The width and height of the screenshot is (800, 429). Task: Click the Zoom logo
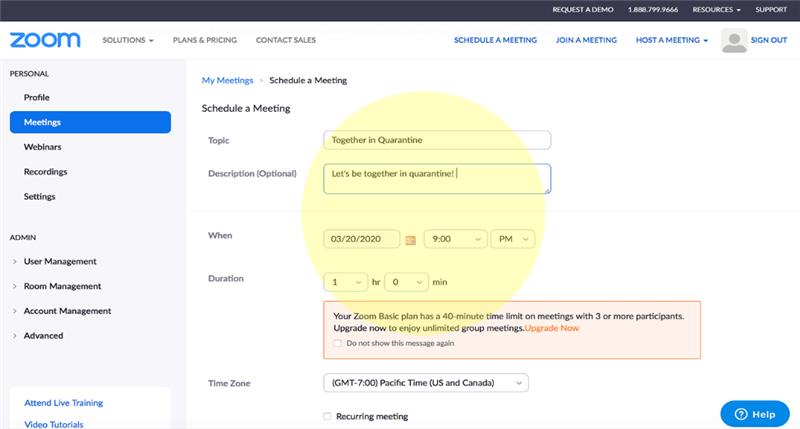(45, 40)
